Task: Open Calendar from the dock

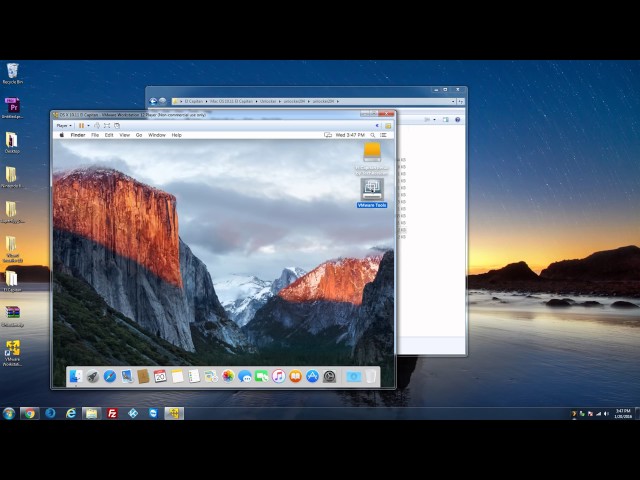Action: tap(160, 376)
